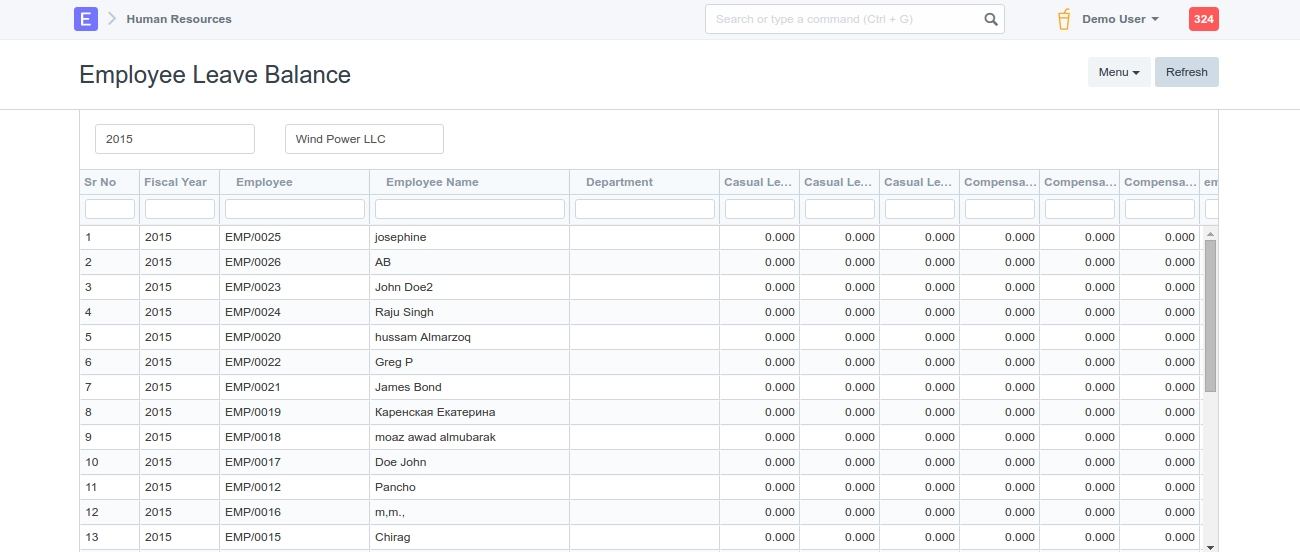Focus the Employee Name filter box
1300x552 pixels.
(469, 209)
